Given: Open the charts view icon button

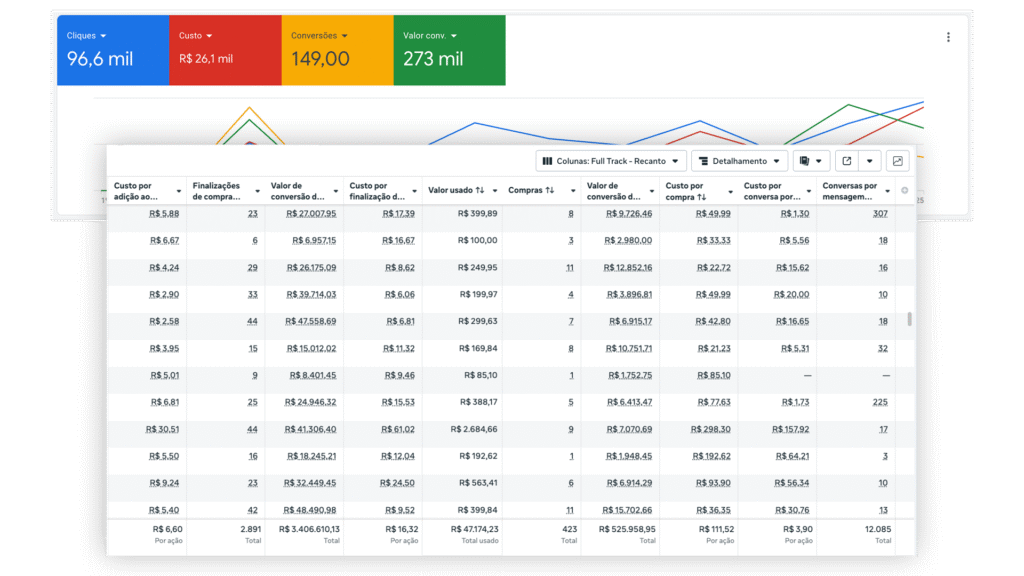Looking at the screenshot, I should tap(897, 161).
